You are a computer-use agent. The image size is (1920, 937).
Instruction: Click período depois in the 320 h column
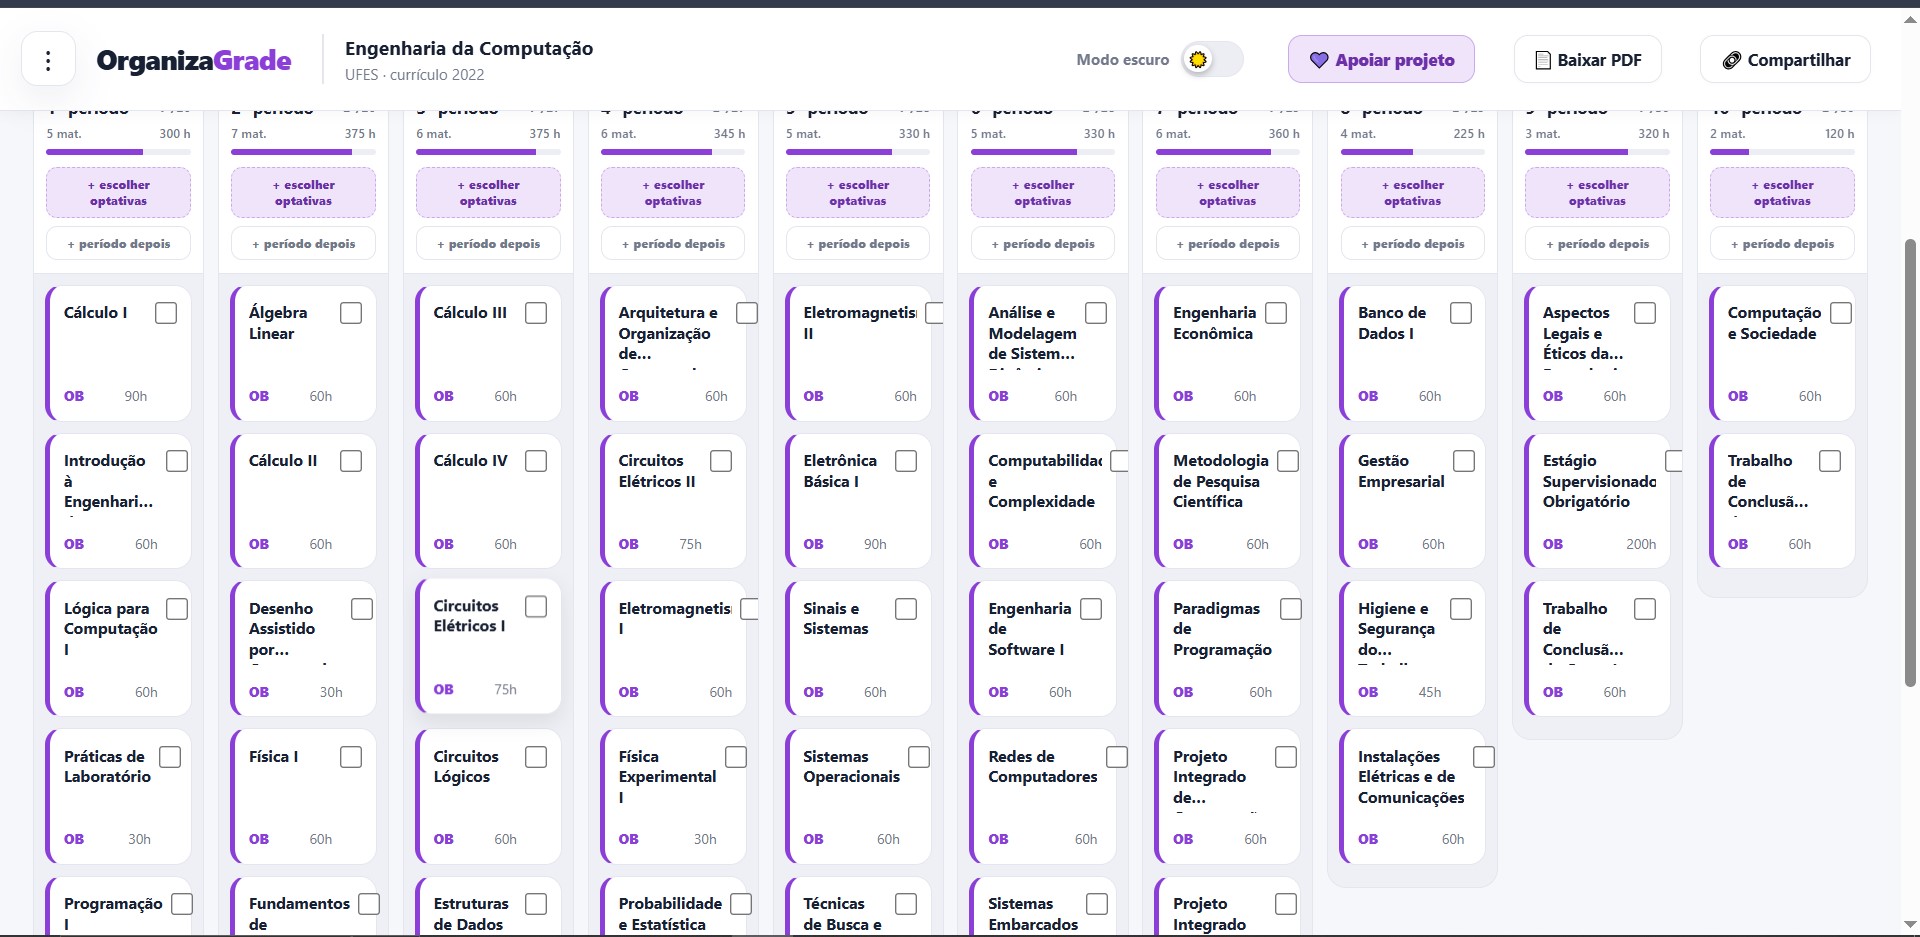1597,244
